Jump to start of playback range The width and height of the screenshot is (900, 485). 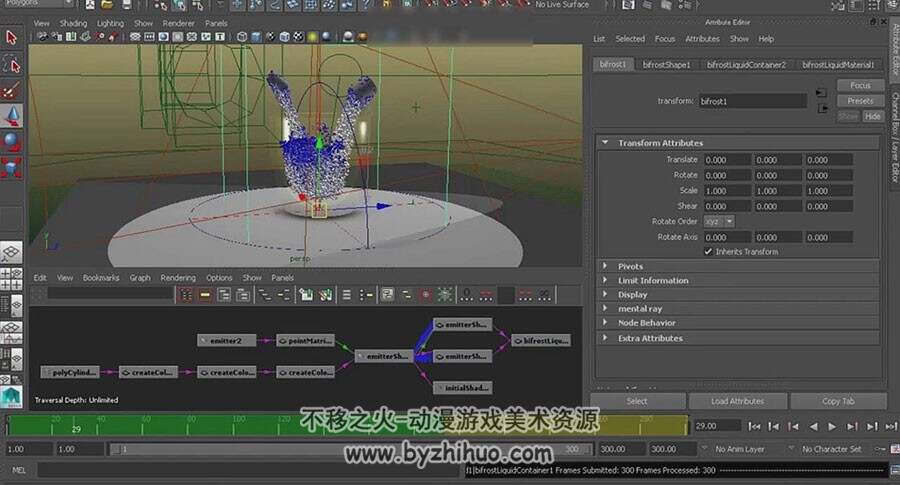coord(754,426)
